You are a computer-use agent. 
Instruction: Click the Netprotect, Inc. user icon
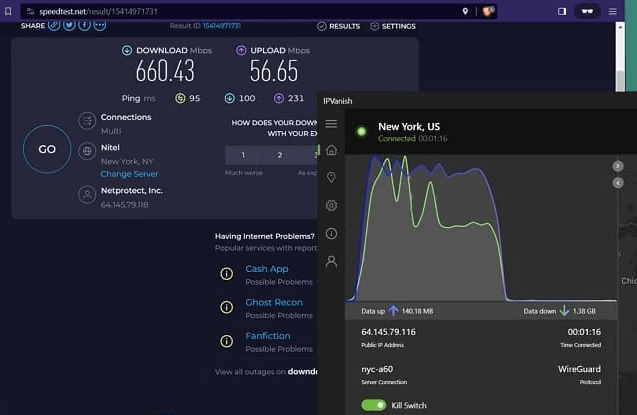coord(87,195)
